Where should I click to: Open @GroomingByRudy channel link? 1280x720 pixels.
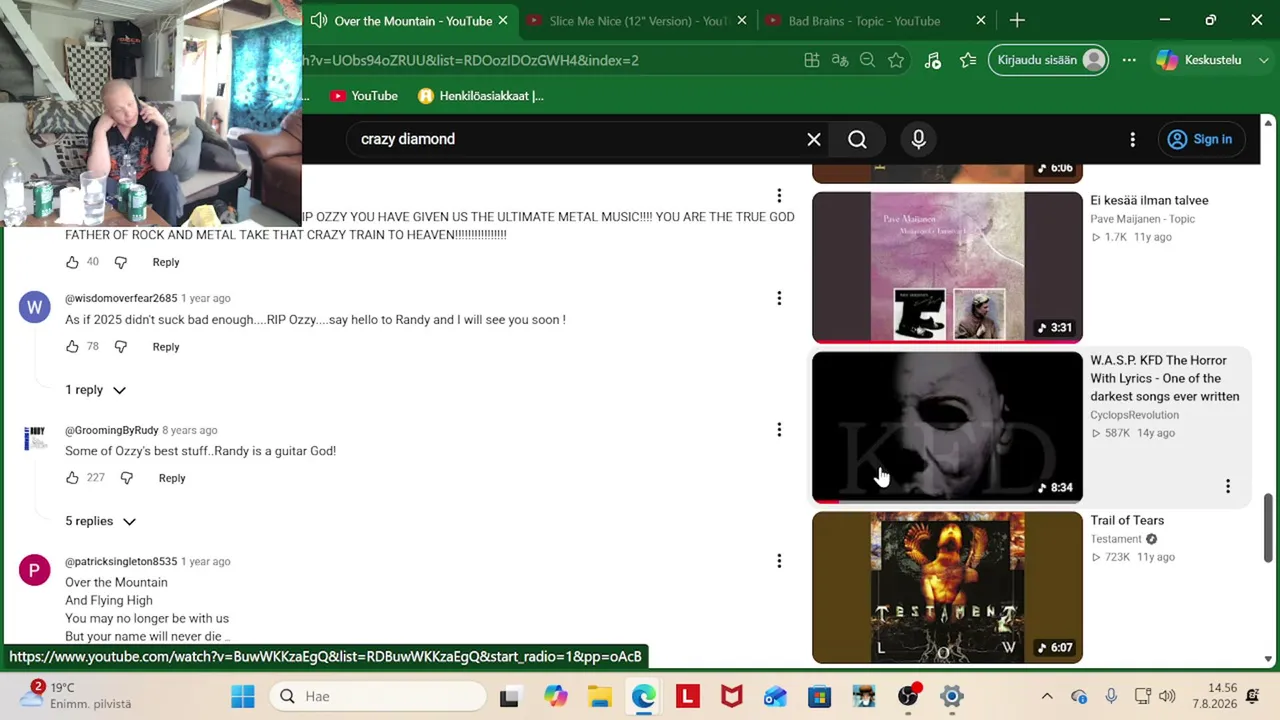(112, 430)
